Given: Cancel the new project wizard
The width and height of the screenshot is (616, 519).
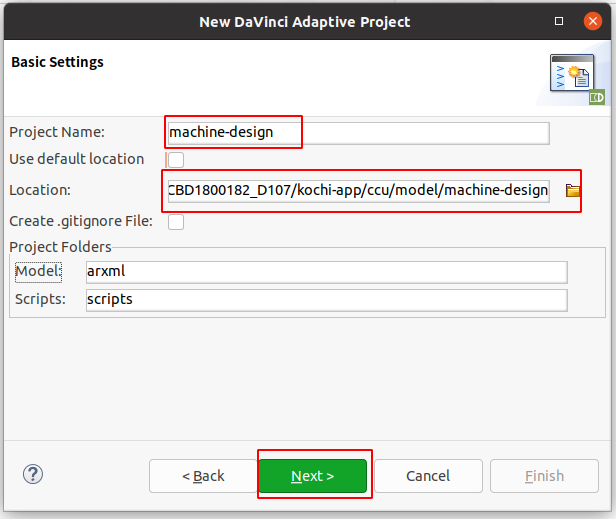Looking at the screenshot, I should pyautogui.click(x=428, y=476).
